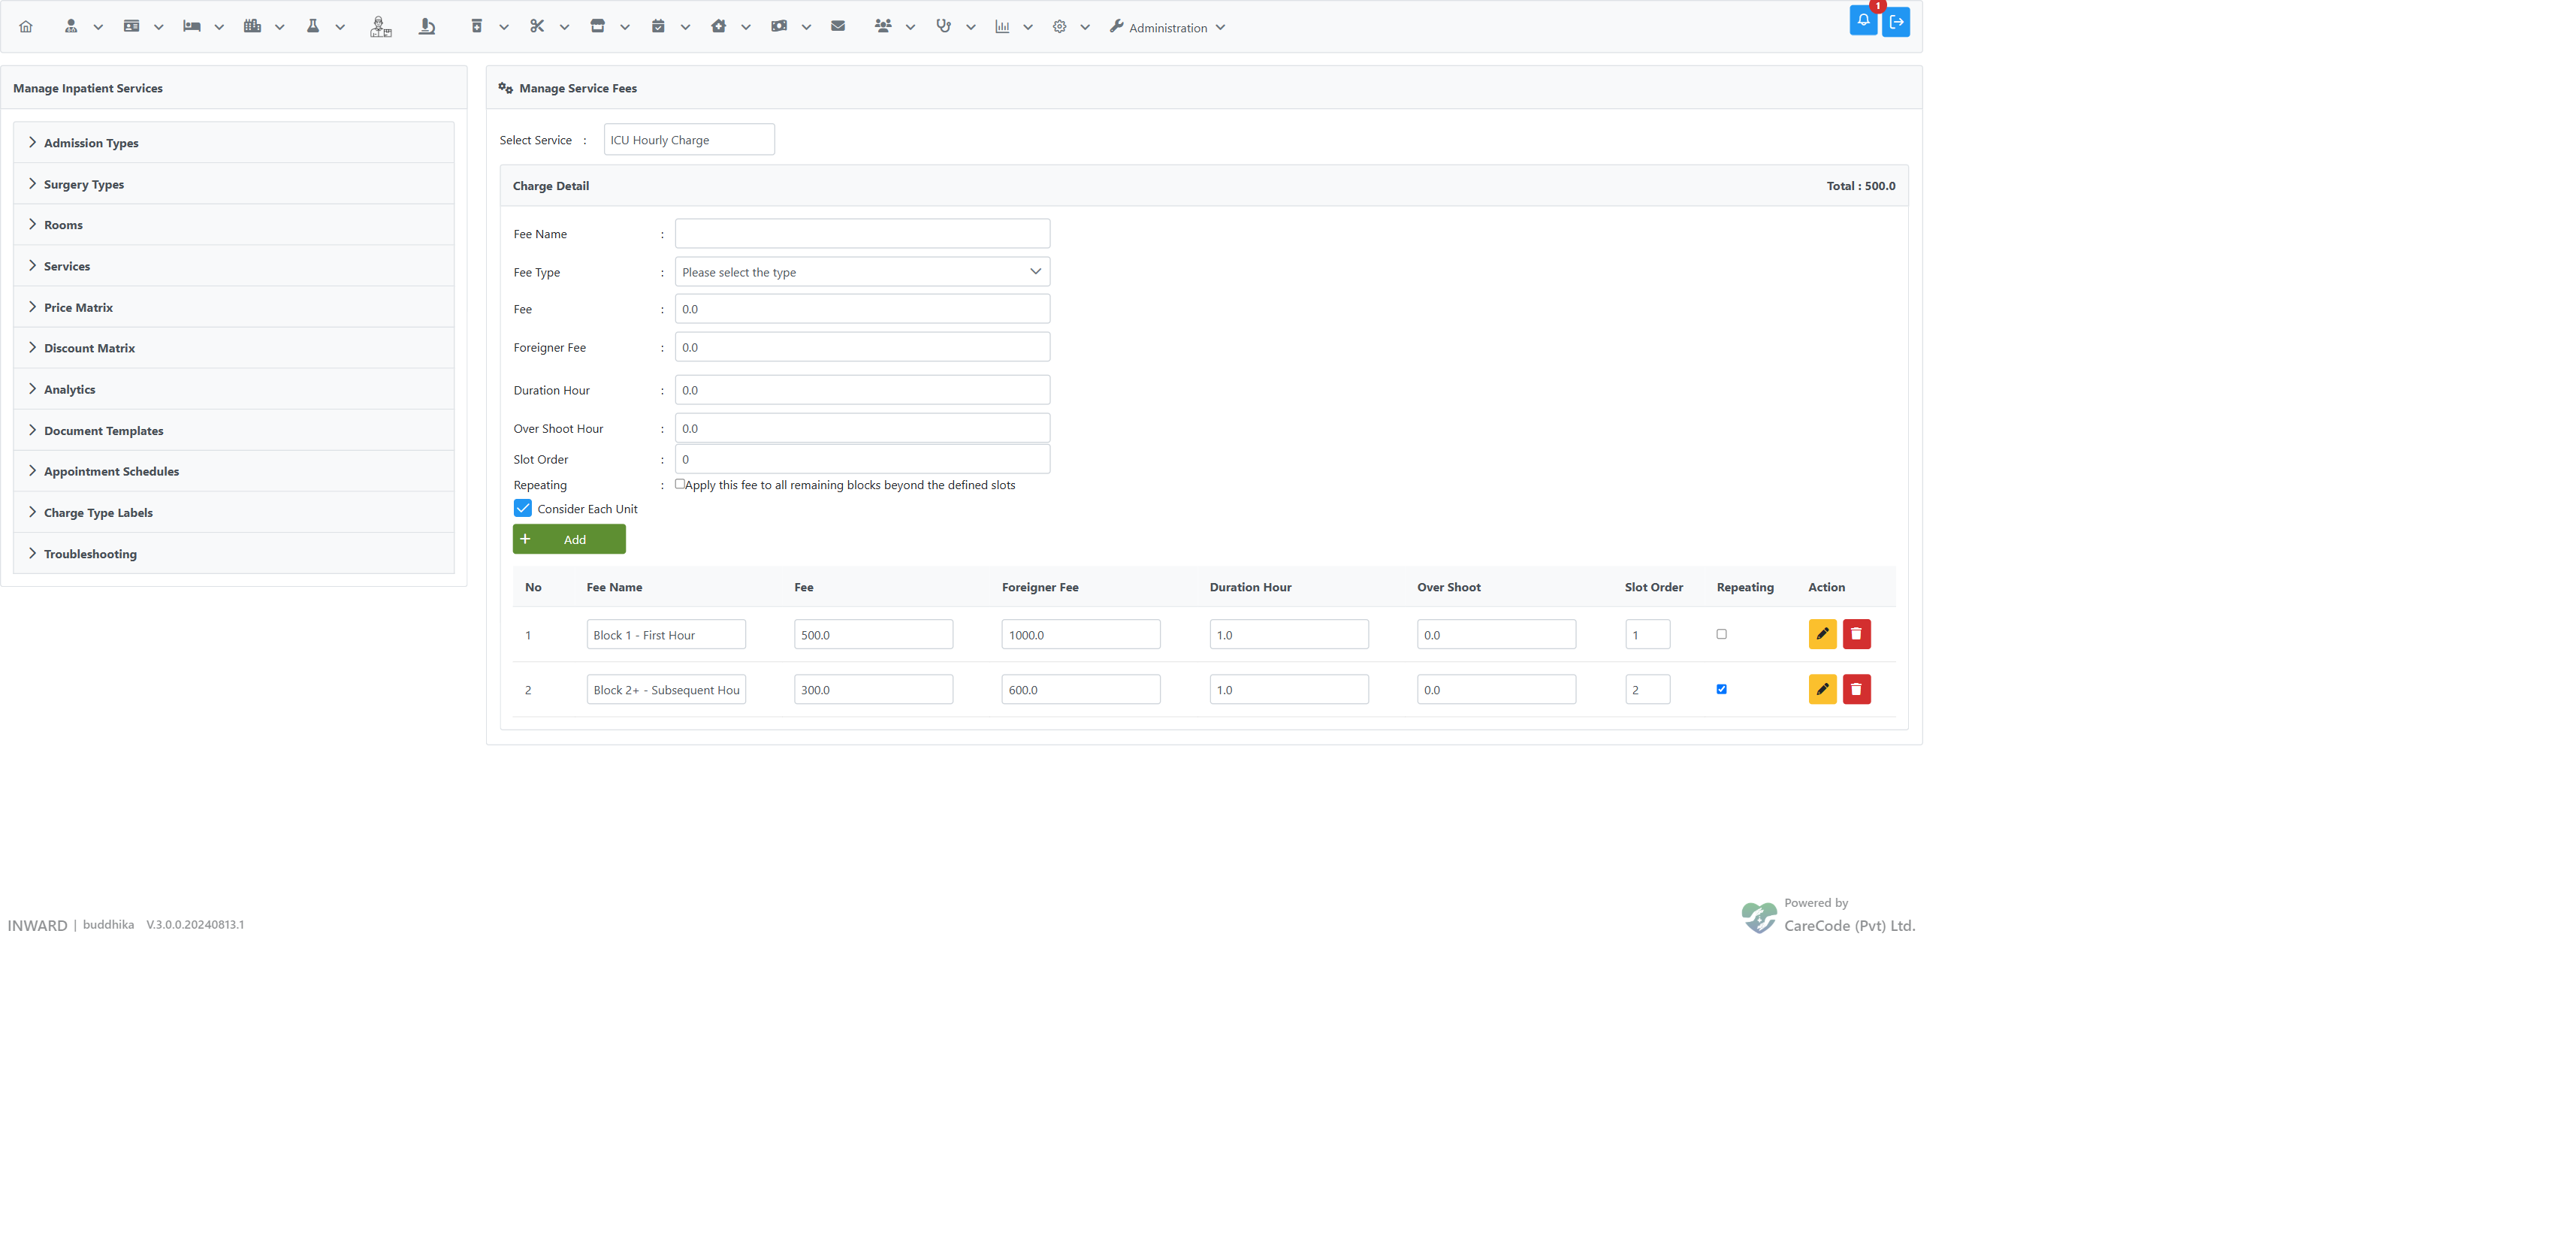Expand the Rooms section
Image resolution: width=2576 pixels, height=1242 pixels.
234,225
